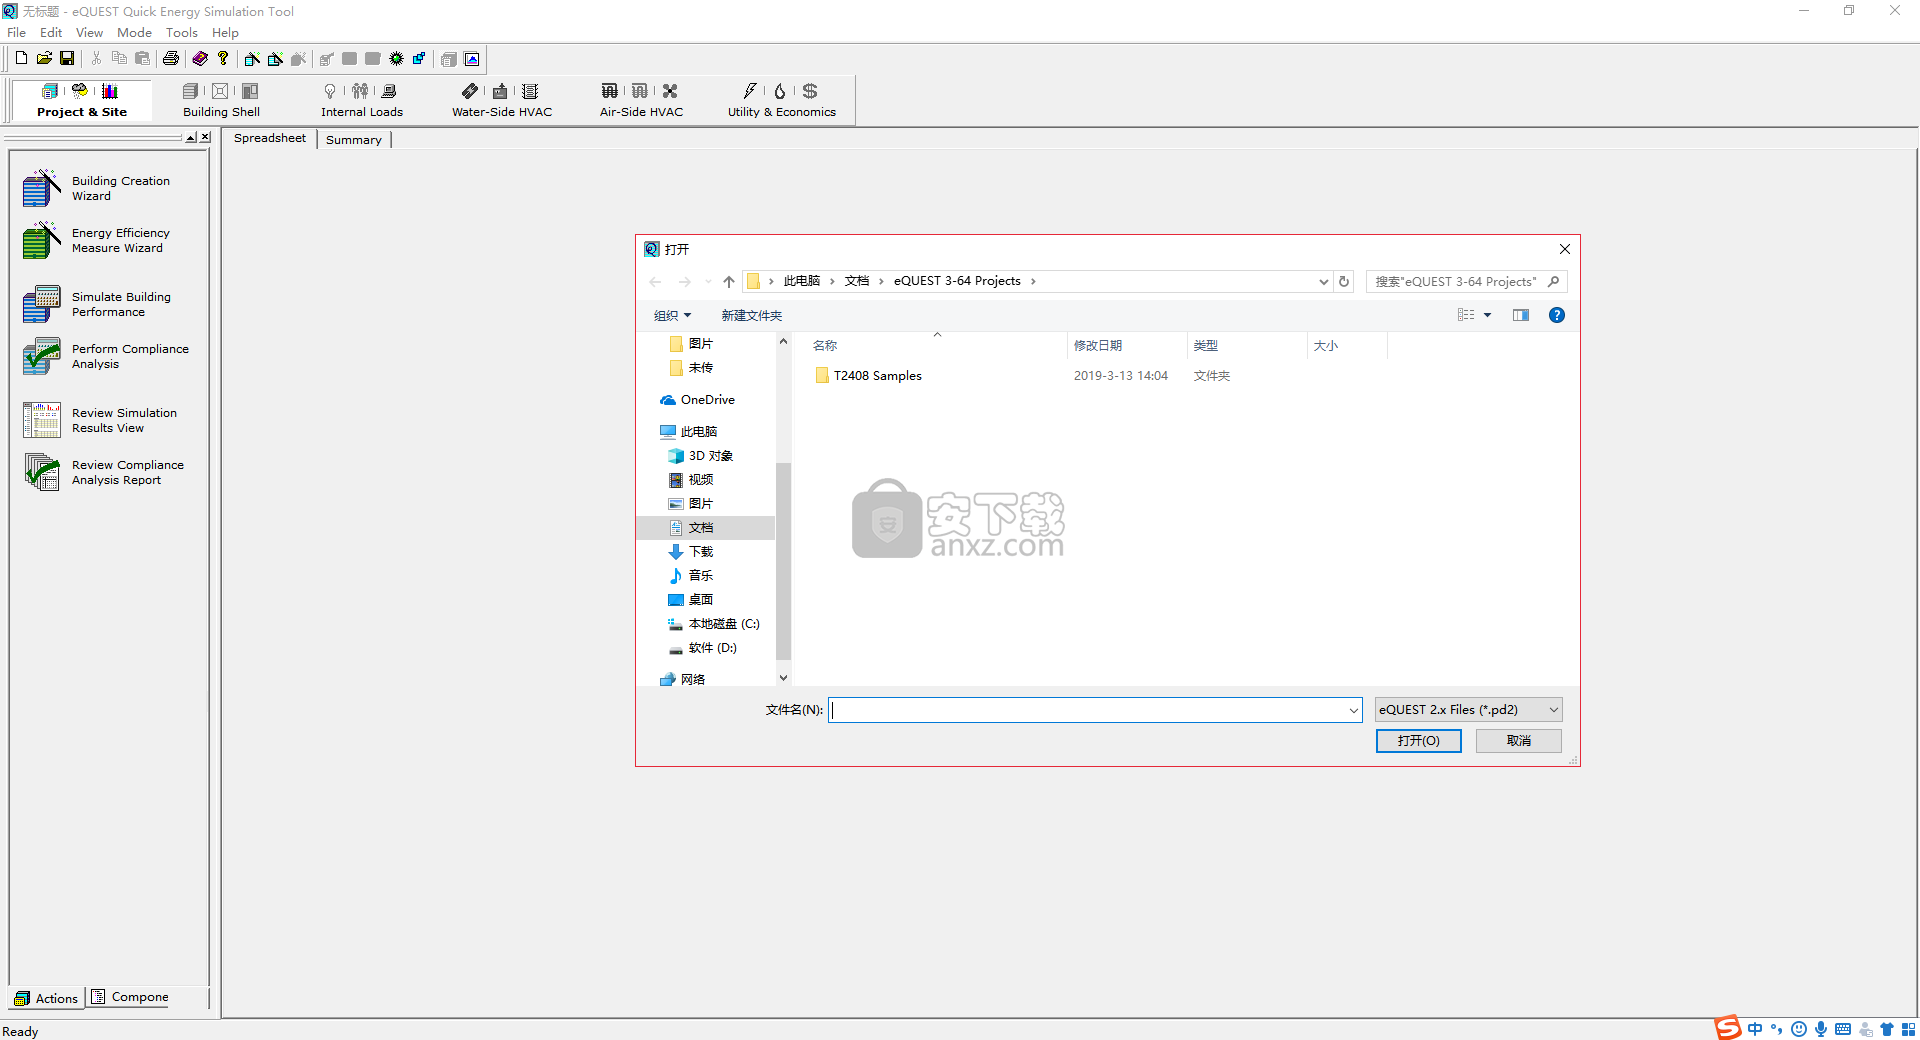Click the 名称 column header
The image size is (1920, 1040).
pyautogui.click(x=825, y=345)
